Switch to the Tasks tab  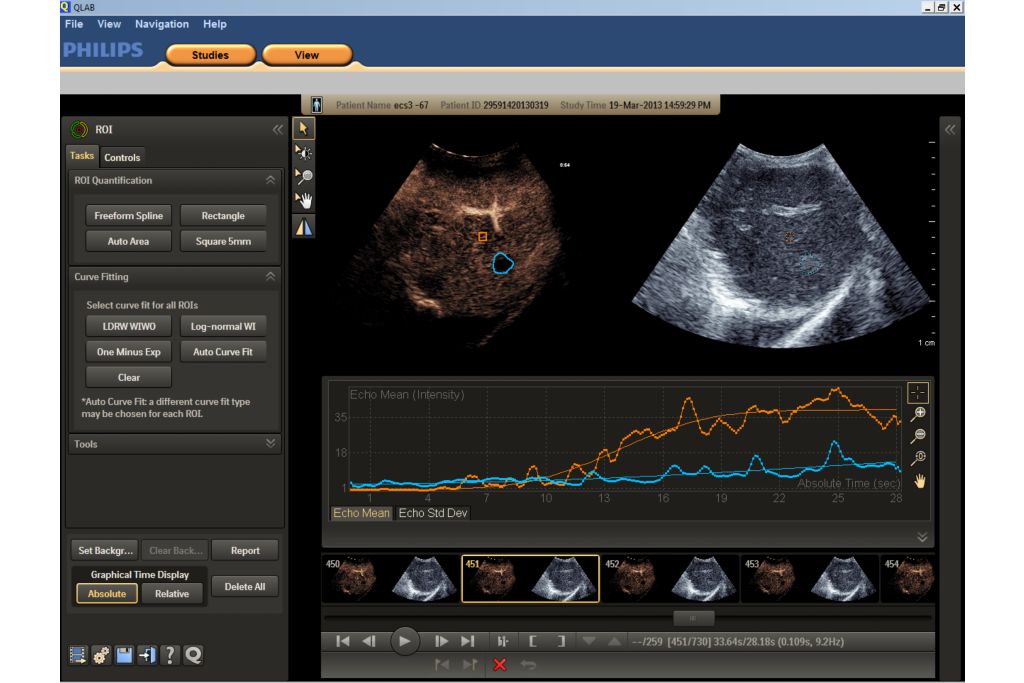82,156
